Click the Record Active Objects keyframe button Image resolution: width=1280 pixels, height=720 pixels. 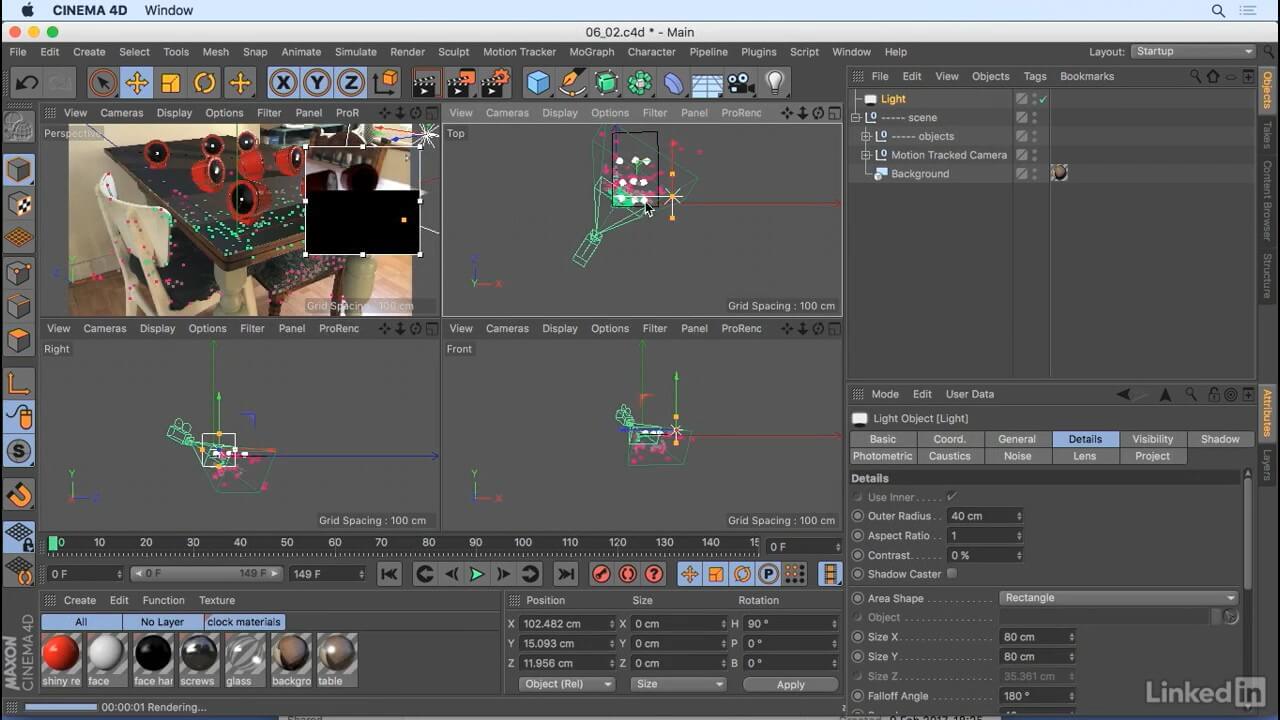tap(601, 574)
